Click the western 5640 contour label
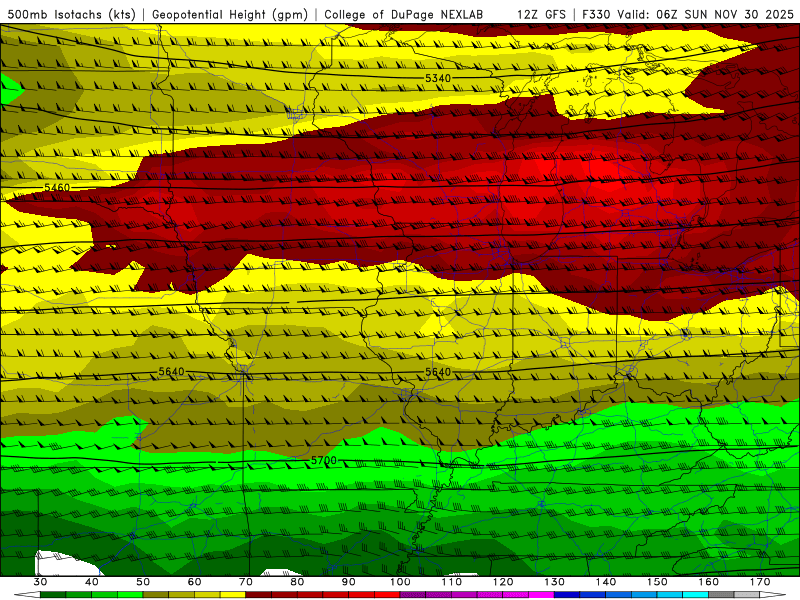Image resolution: width=800 pixels, height=600 pixels. coord(171,371)
